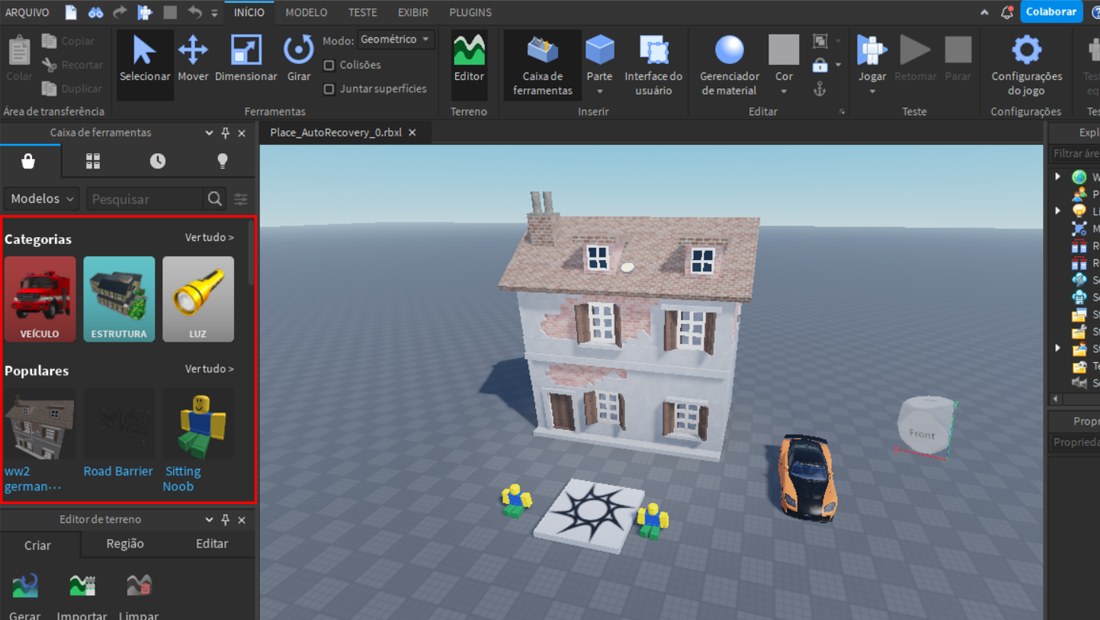Expand the first Explorer tree item

coord(1058,177)
